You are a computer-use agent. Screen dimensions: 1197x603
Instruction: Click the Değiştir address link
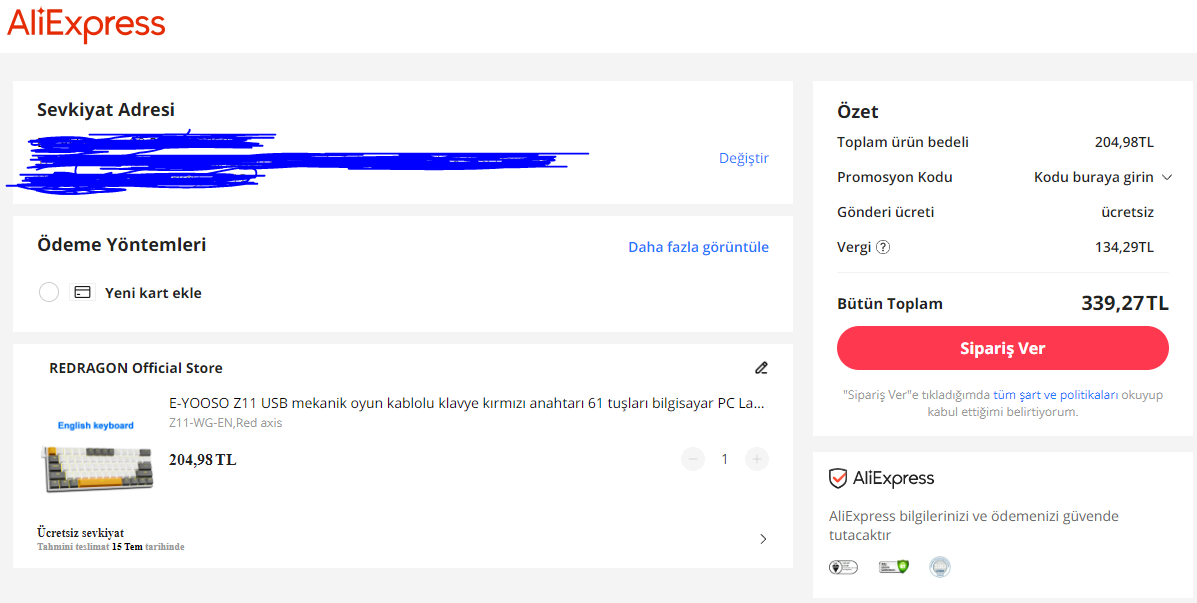click(744, 158)
